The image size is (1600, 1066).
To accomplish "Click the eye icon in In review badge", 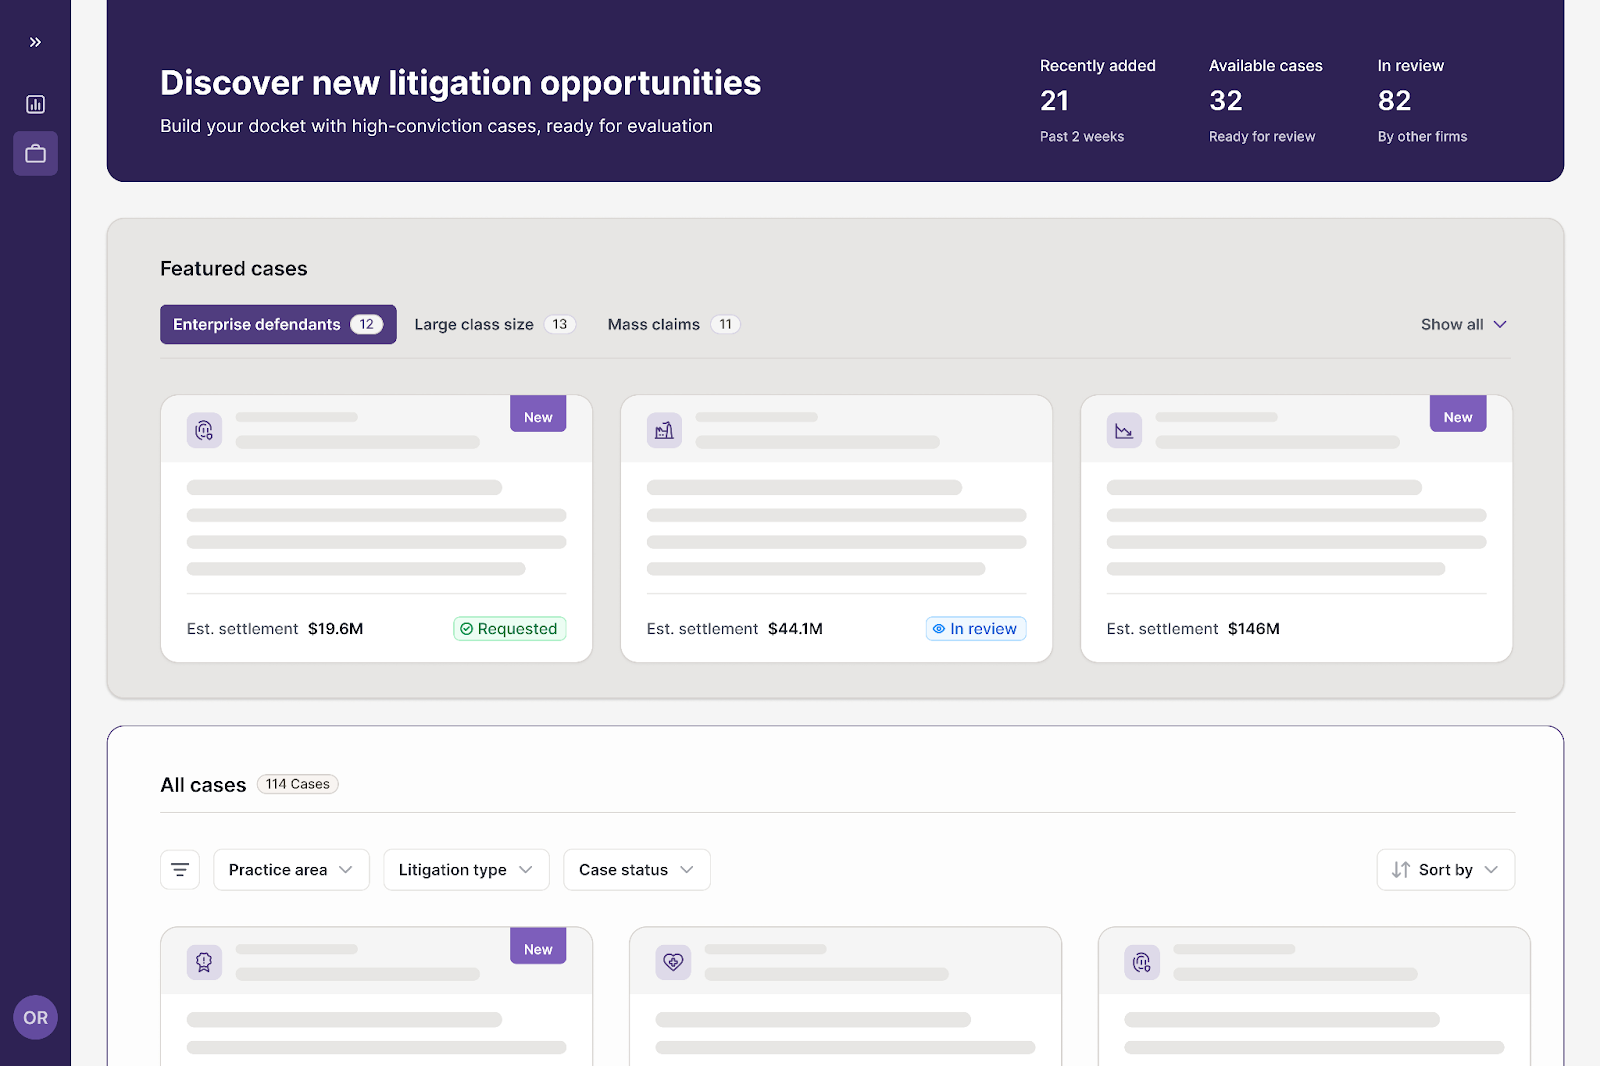I will click(939, 629).
